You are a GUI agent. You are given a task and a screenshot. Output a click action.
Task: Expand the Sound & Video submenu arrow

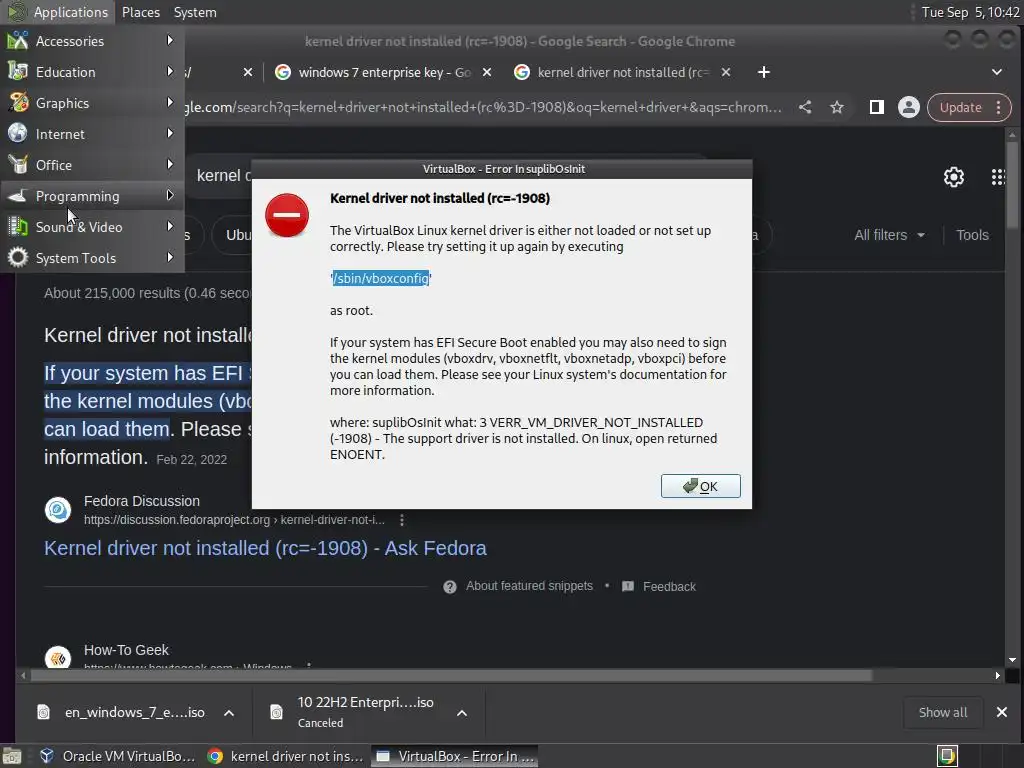(170, 227)
